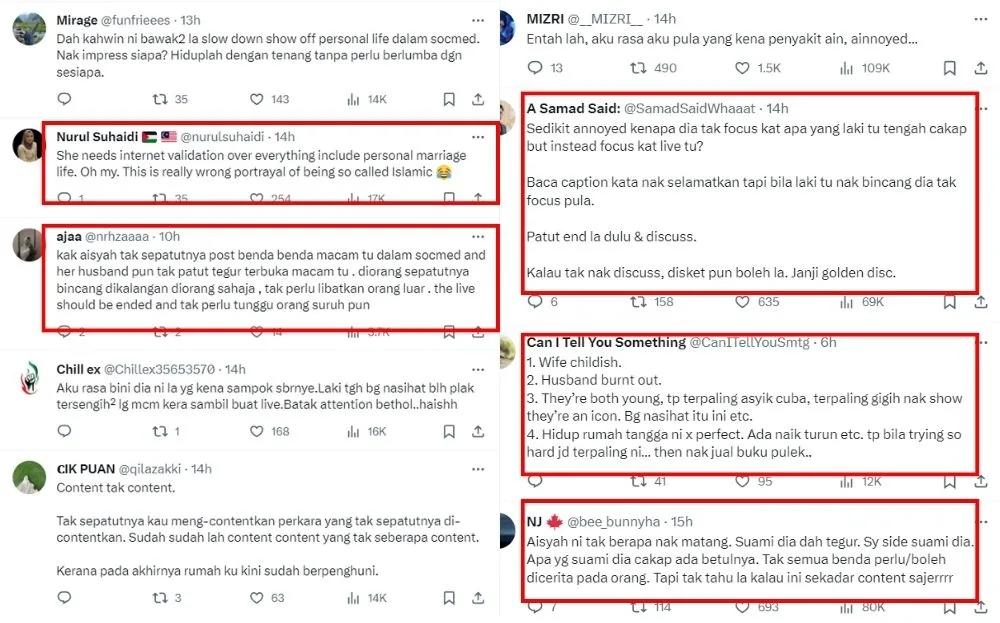
Task: Reply to A Samad Said's tweet
Action: (x=535, y=301)
